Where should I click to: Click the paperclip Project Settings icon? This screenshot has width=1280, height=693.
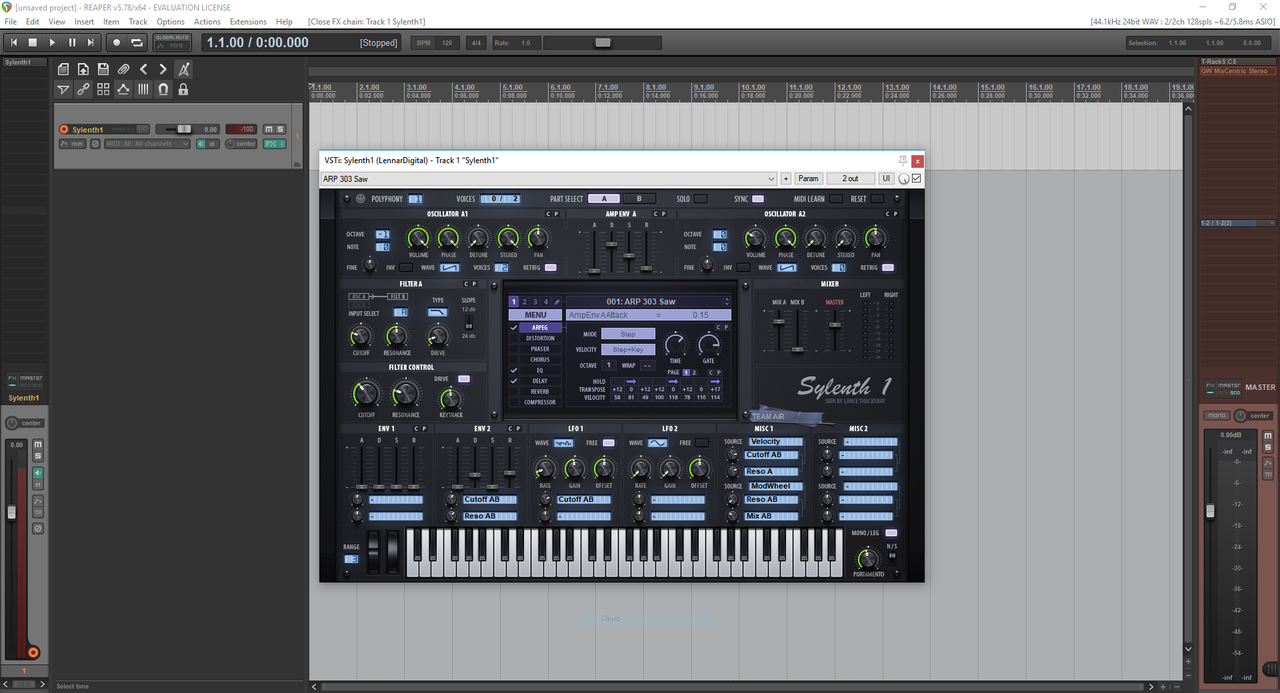[123, 69]
